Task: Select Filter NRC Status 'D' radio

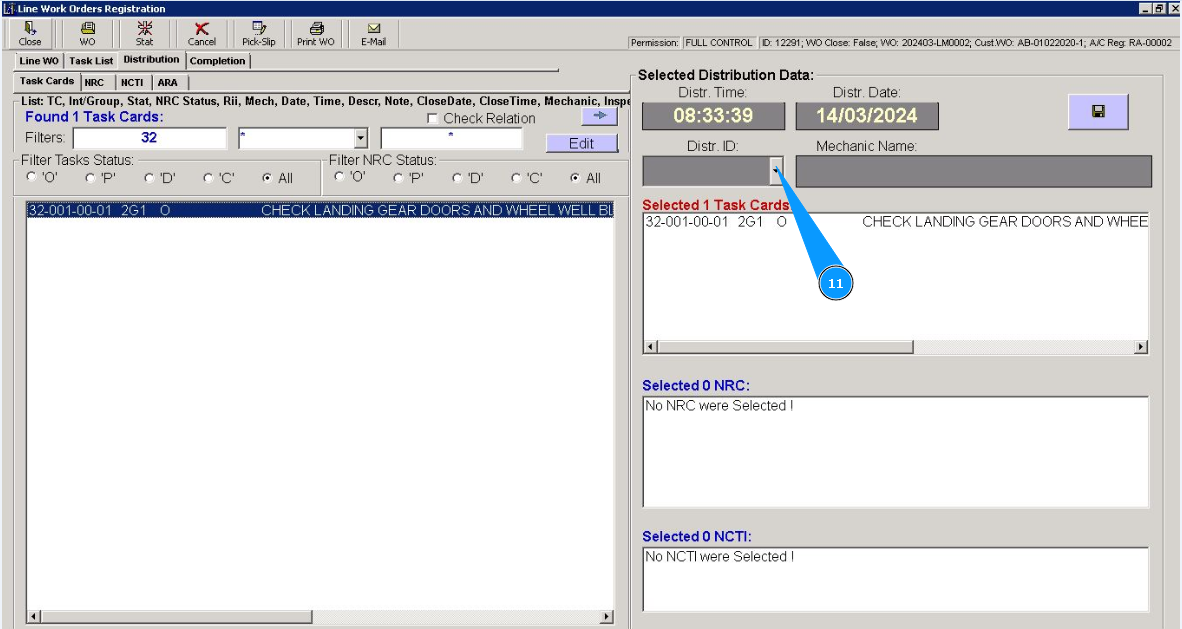Action: coord(457,178)
